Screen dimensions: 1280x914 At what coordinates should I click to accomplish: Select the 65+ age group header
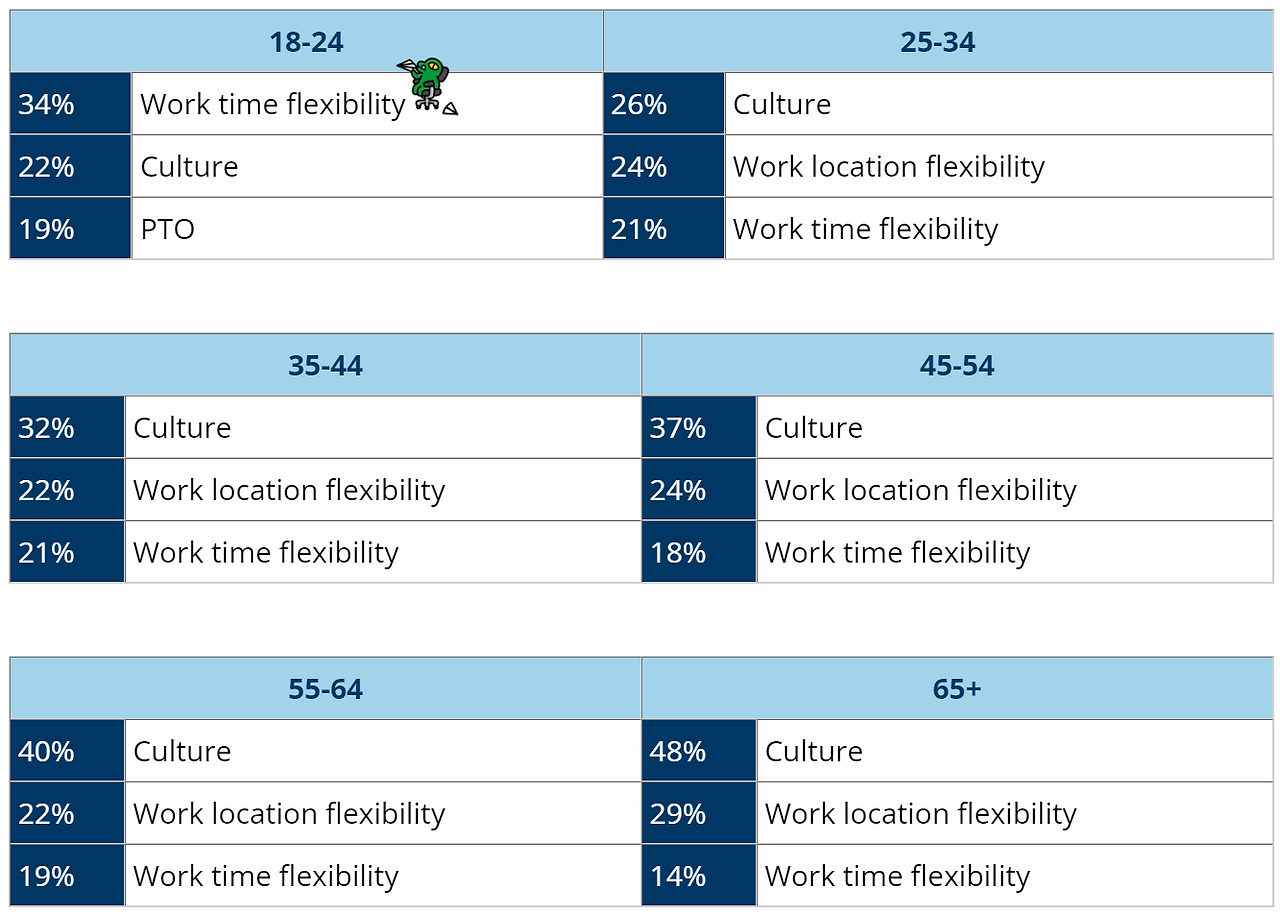[x=957, y=689]
